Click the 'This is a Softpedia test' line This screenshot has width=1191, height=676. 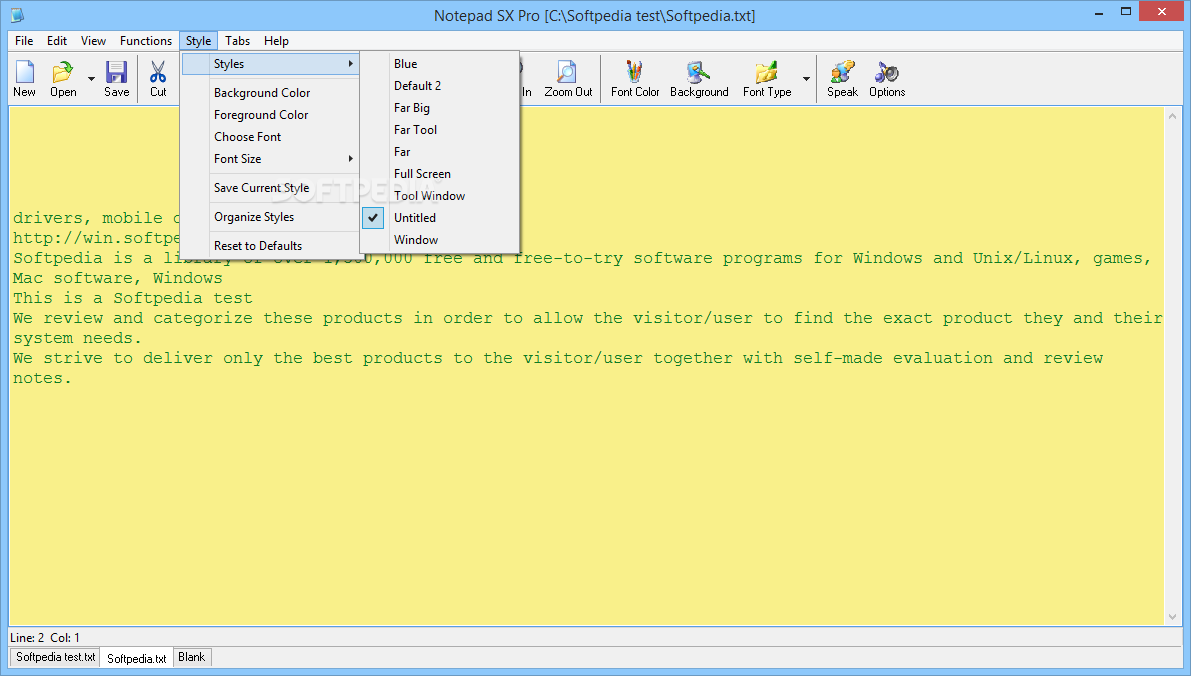tap(132, 299)
